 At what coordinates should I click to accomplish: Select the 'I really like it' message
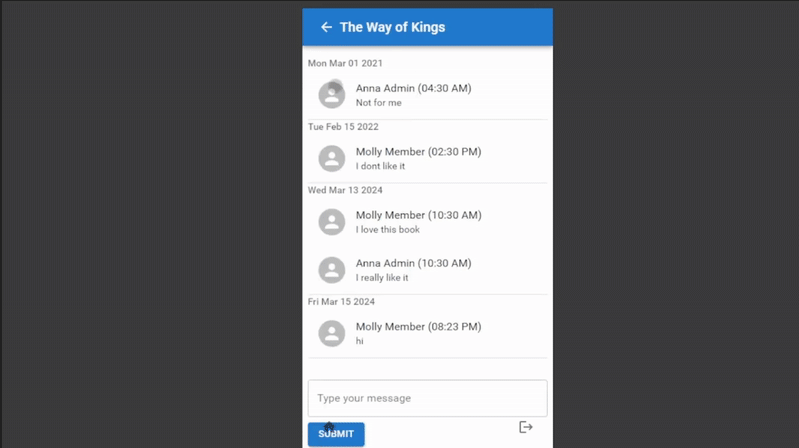[382, 278]
